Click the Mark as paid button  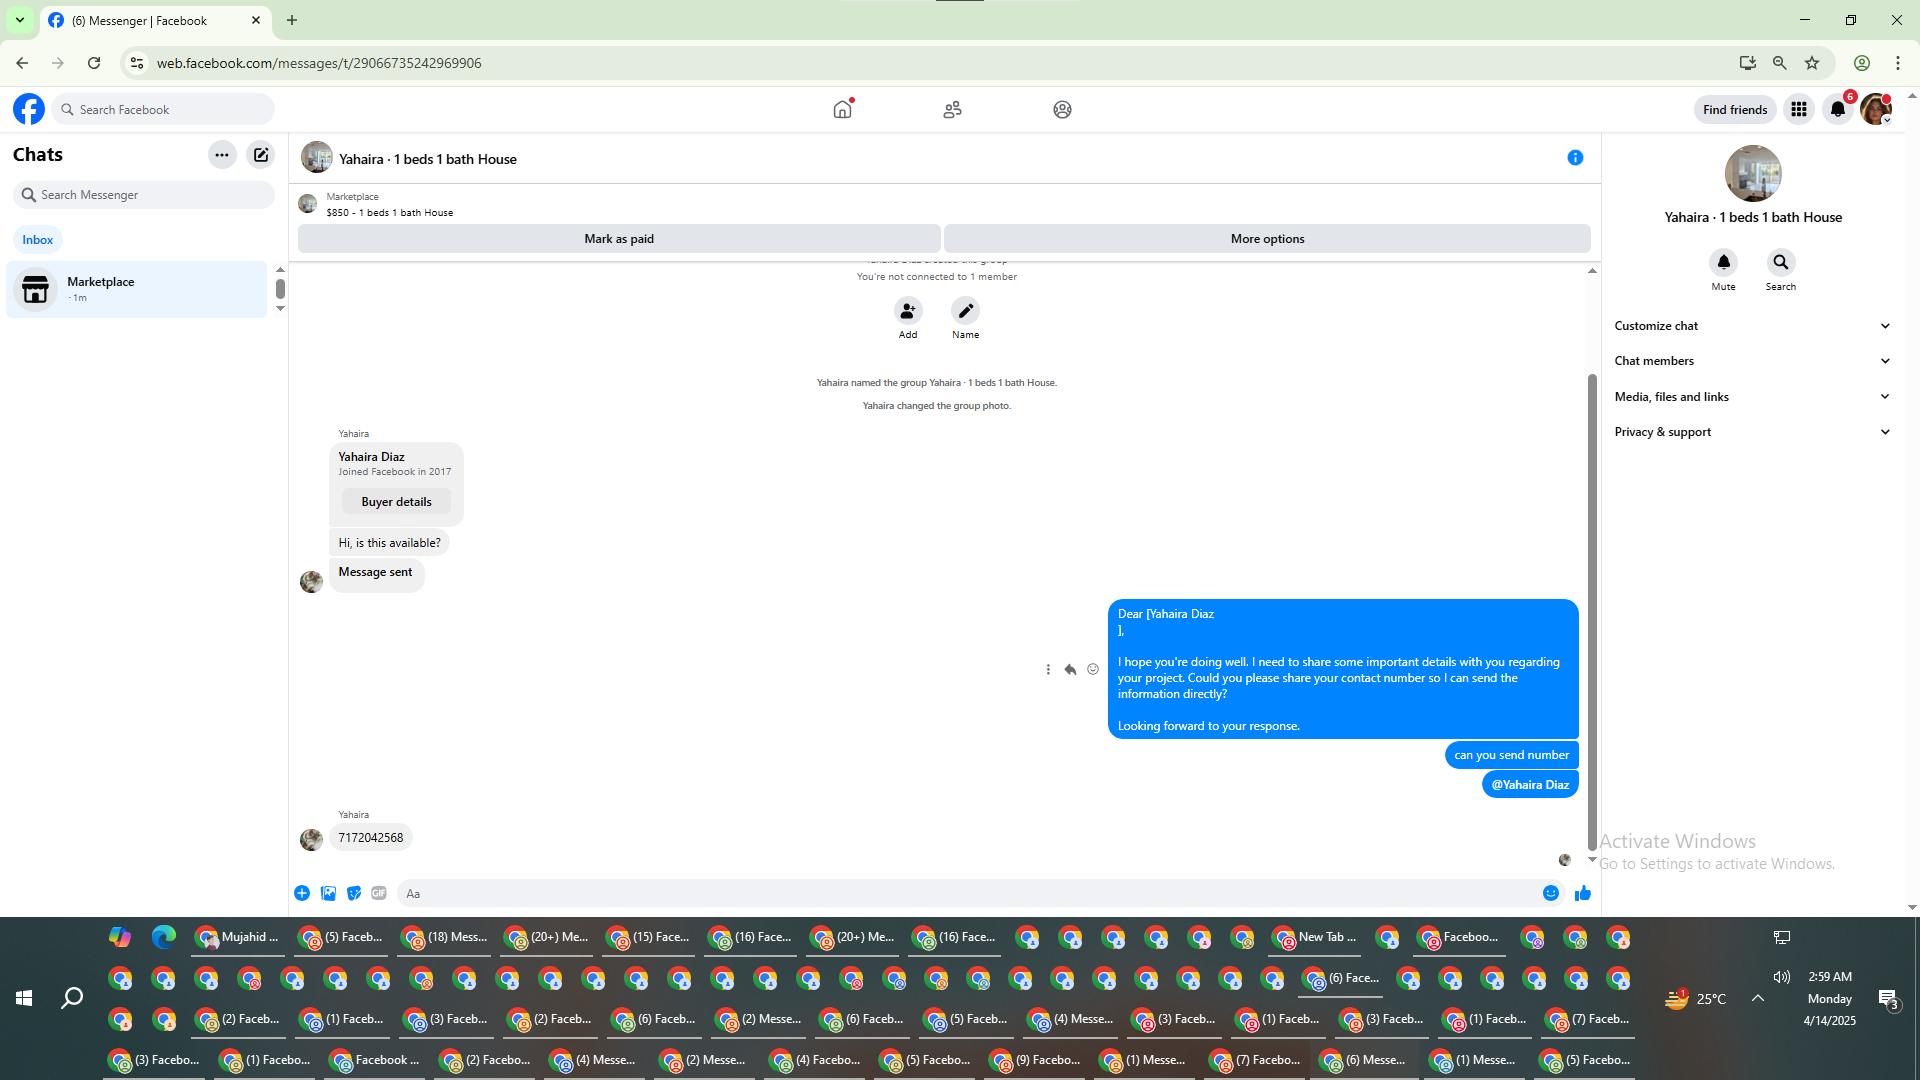point(619,239)
